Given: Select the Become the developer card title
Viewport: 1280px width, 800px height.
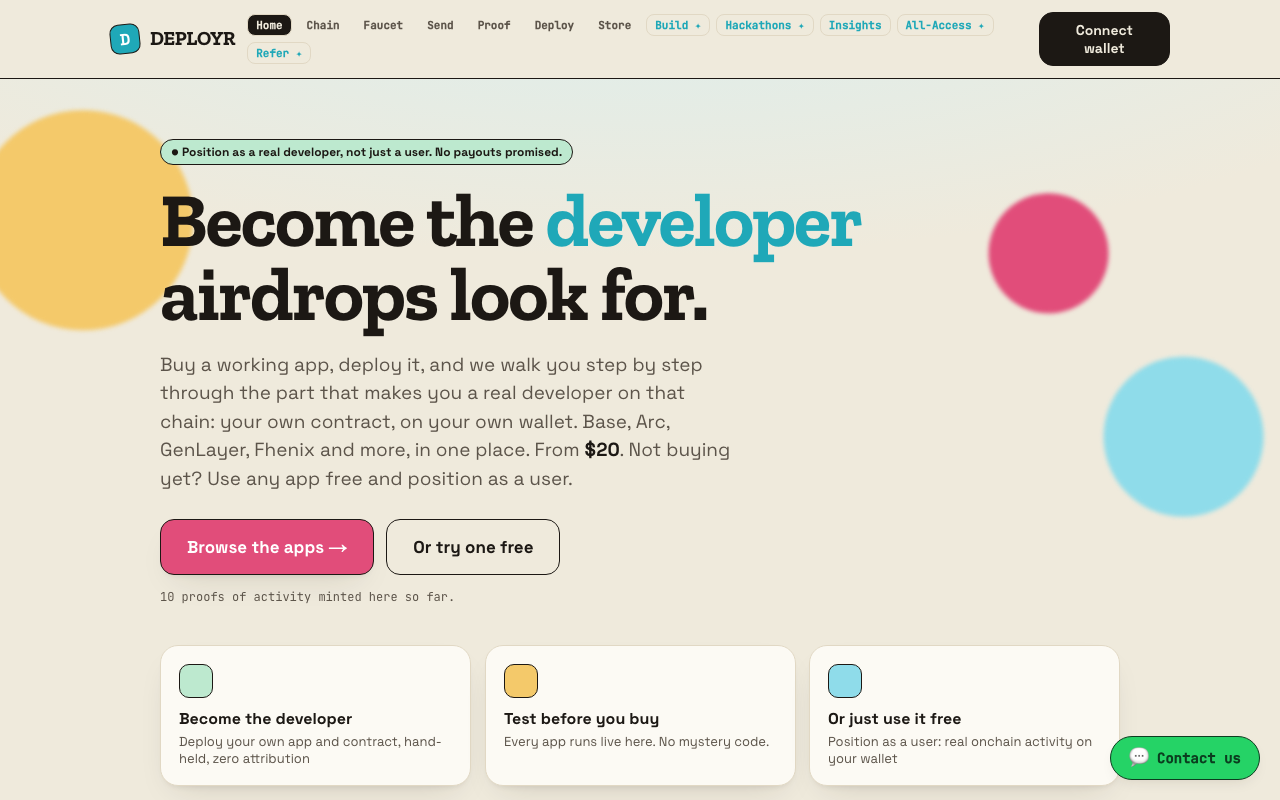Looking at the screenshot, I should 266,719.
